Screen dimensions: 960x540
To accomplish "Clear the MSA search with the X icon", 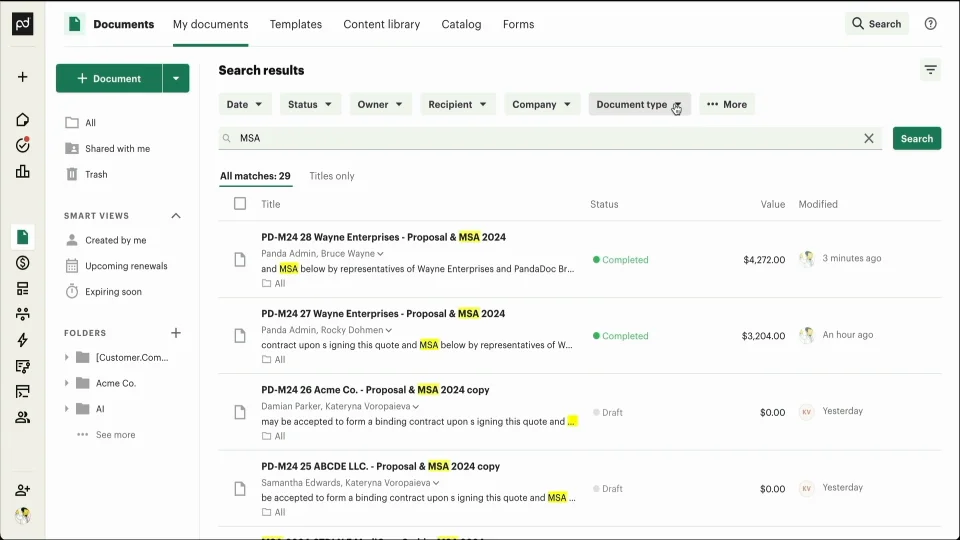I will (869, 138).
